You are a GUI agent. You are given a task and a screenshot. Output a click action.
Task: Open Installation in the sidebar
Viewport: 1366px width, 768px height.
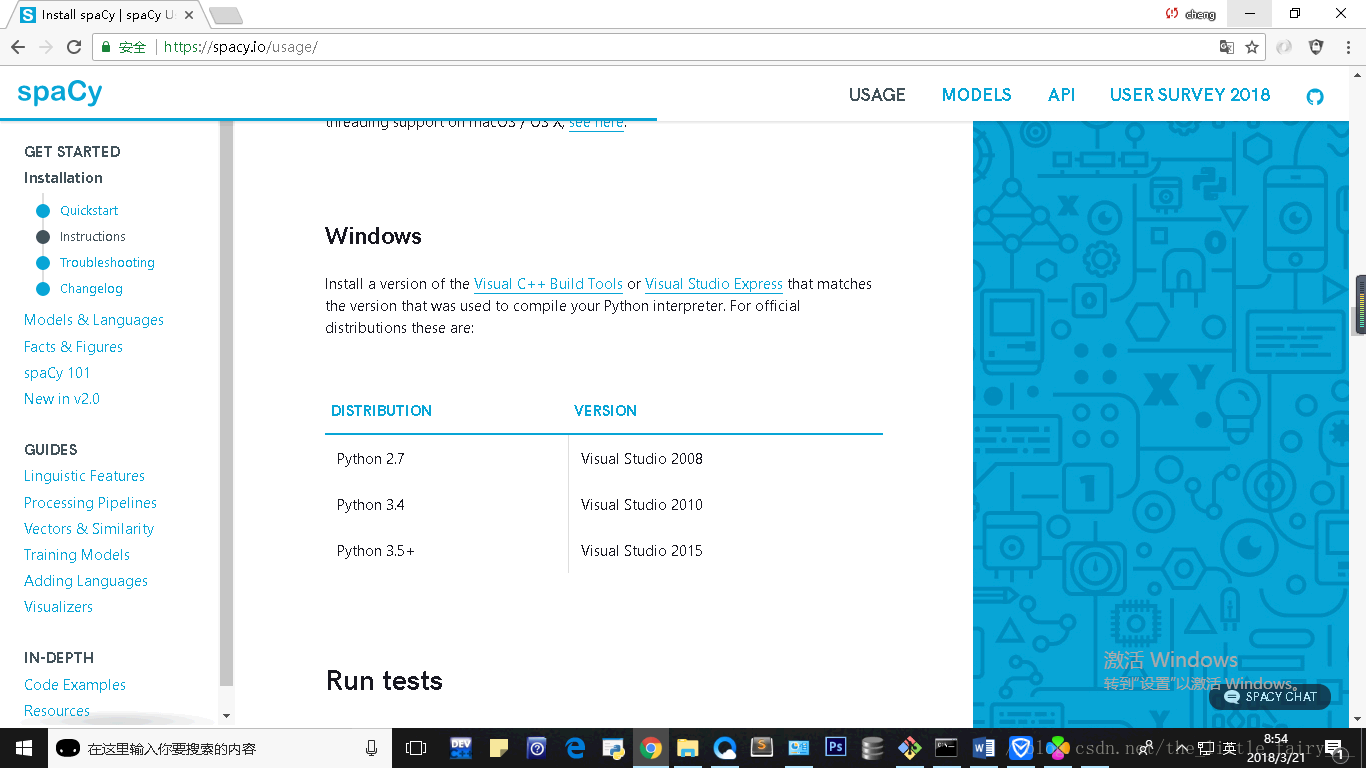[x=63, y=178]
